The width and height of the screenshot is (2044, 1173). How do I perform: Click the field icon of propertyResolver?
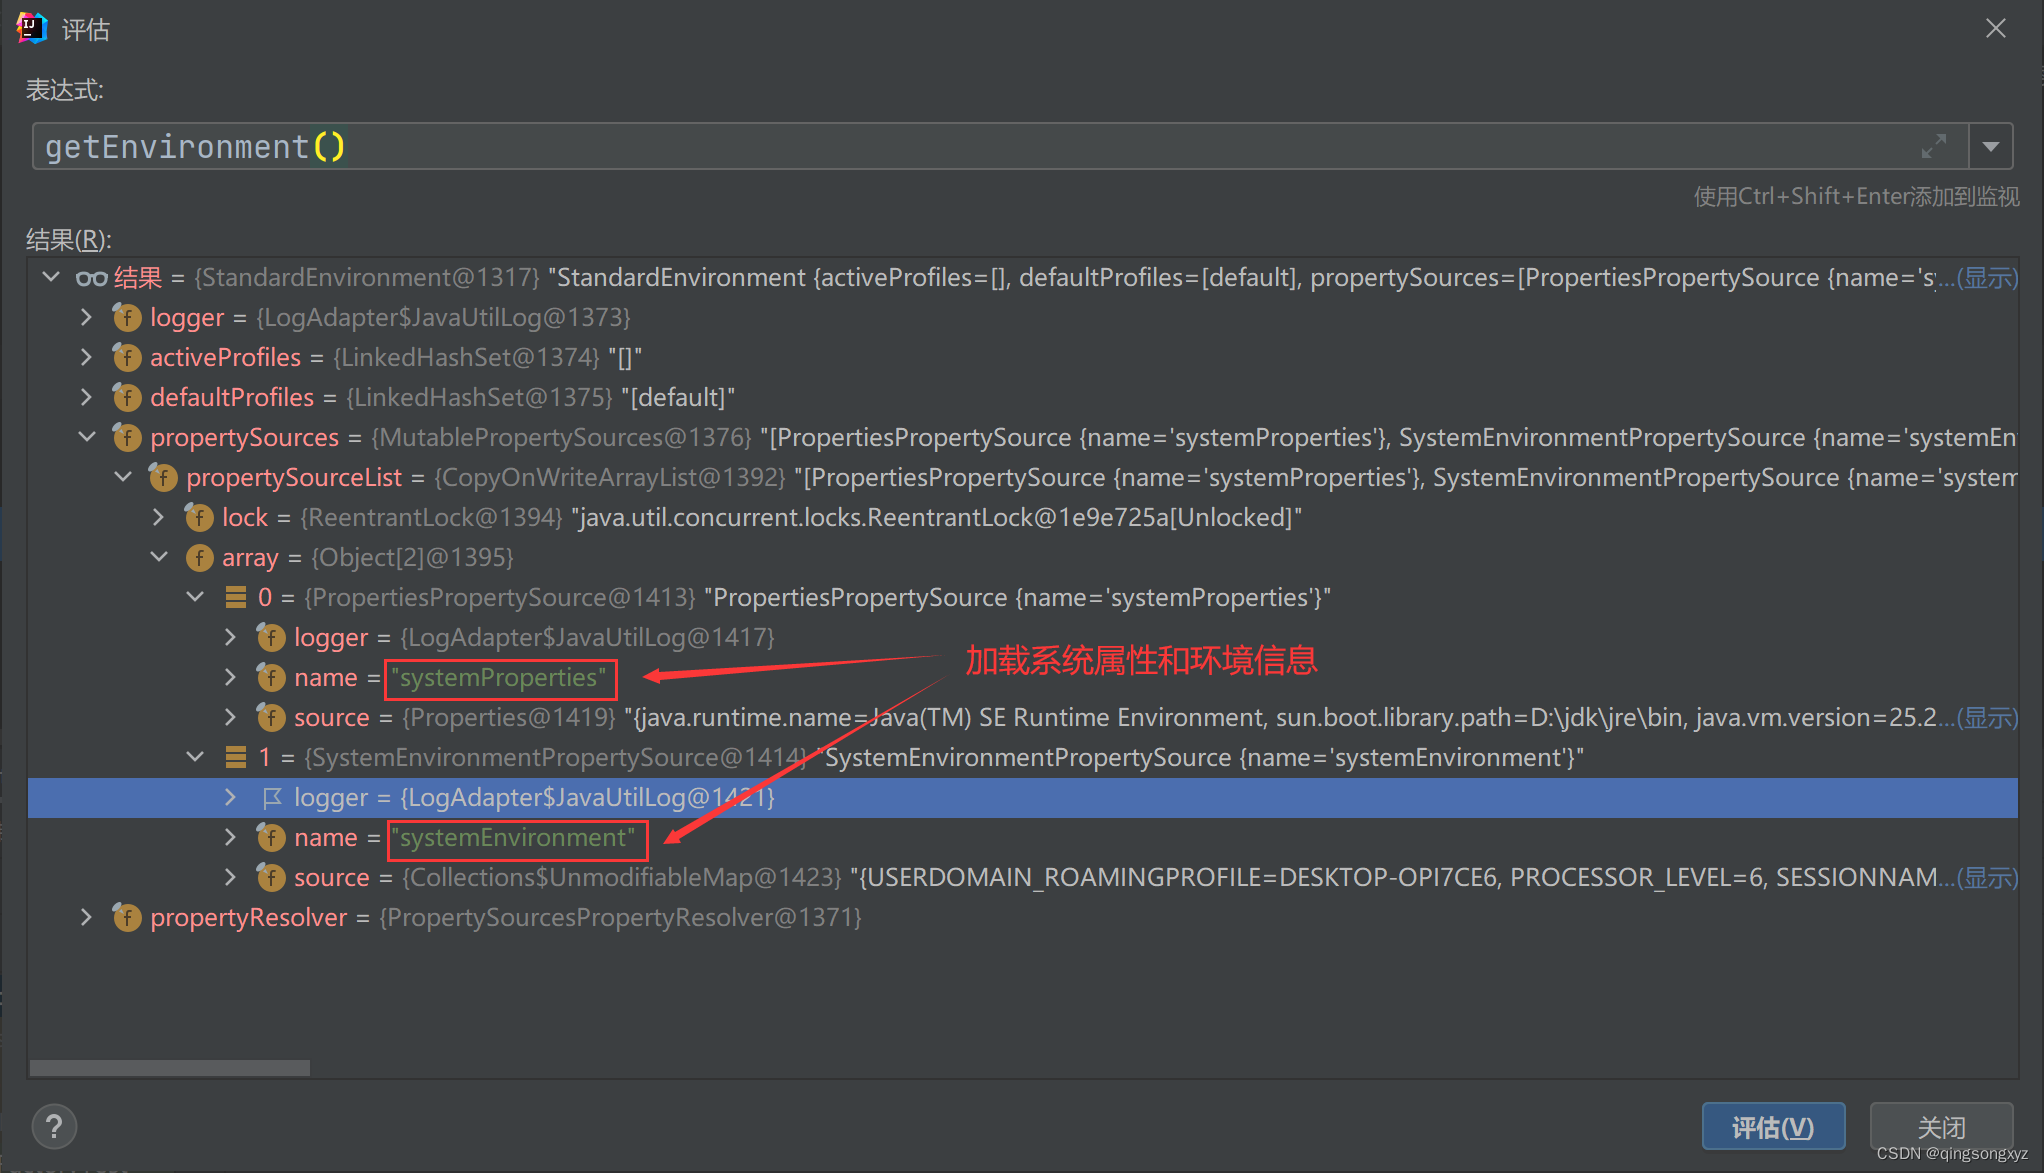pos(126,917)
